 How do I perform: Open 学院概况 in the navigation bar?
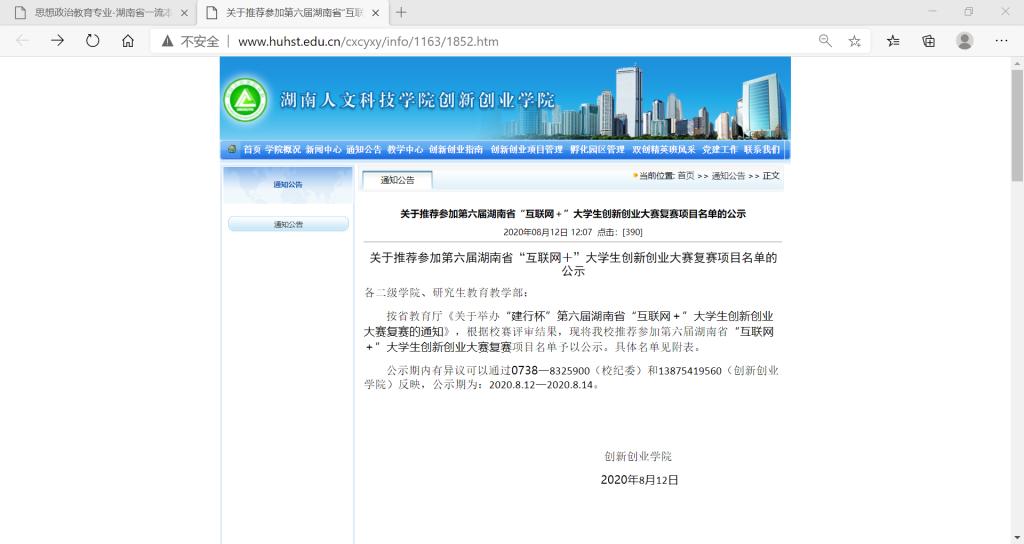[x=282, y=150]
